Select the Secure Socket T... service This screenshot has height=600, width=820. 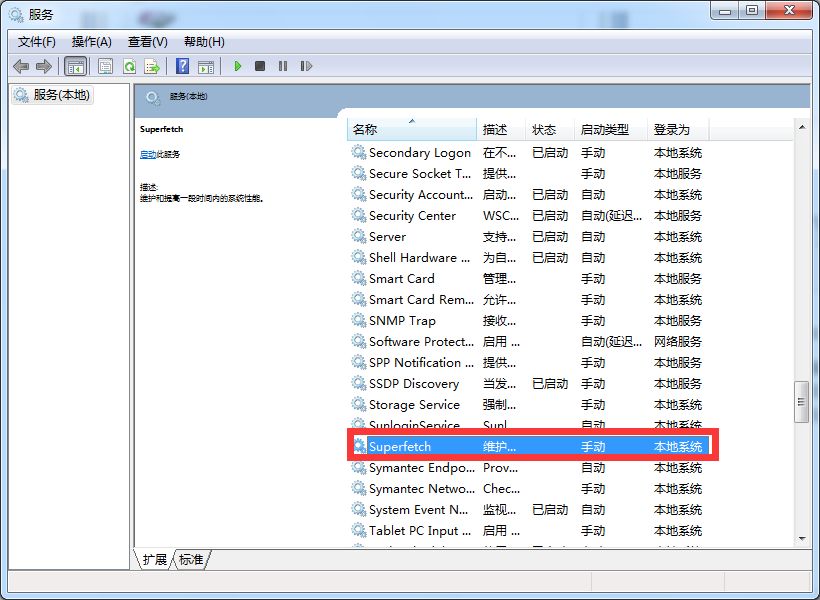528,174
